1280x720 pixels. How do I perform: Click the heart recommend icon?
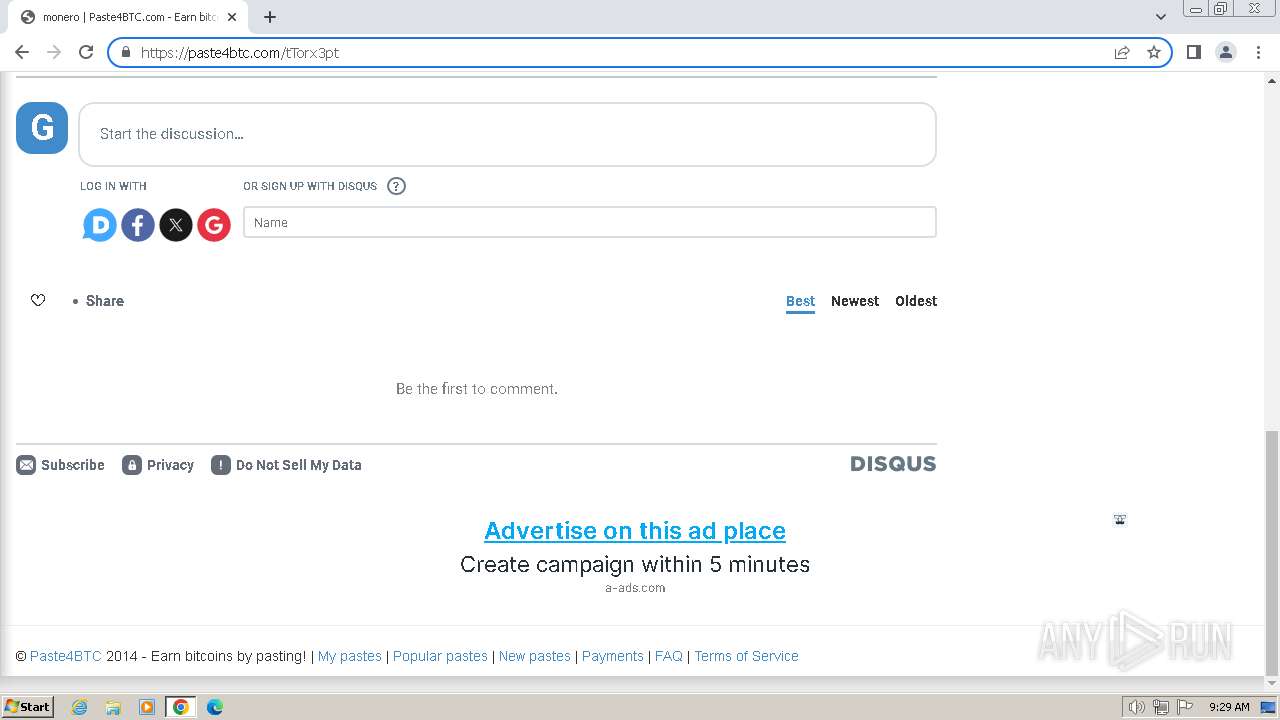pos(38,300)
